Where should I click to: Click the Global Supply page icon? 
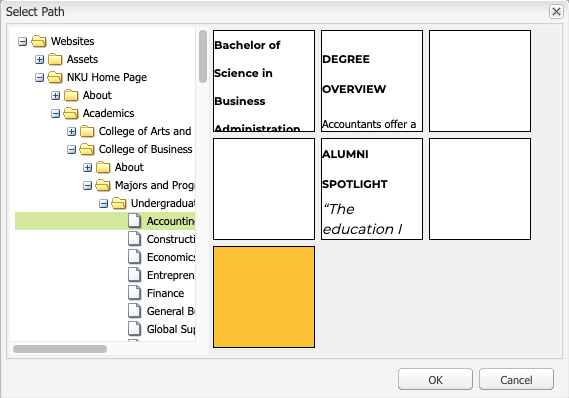[x=135, y=329]
